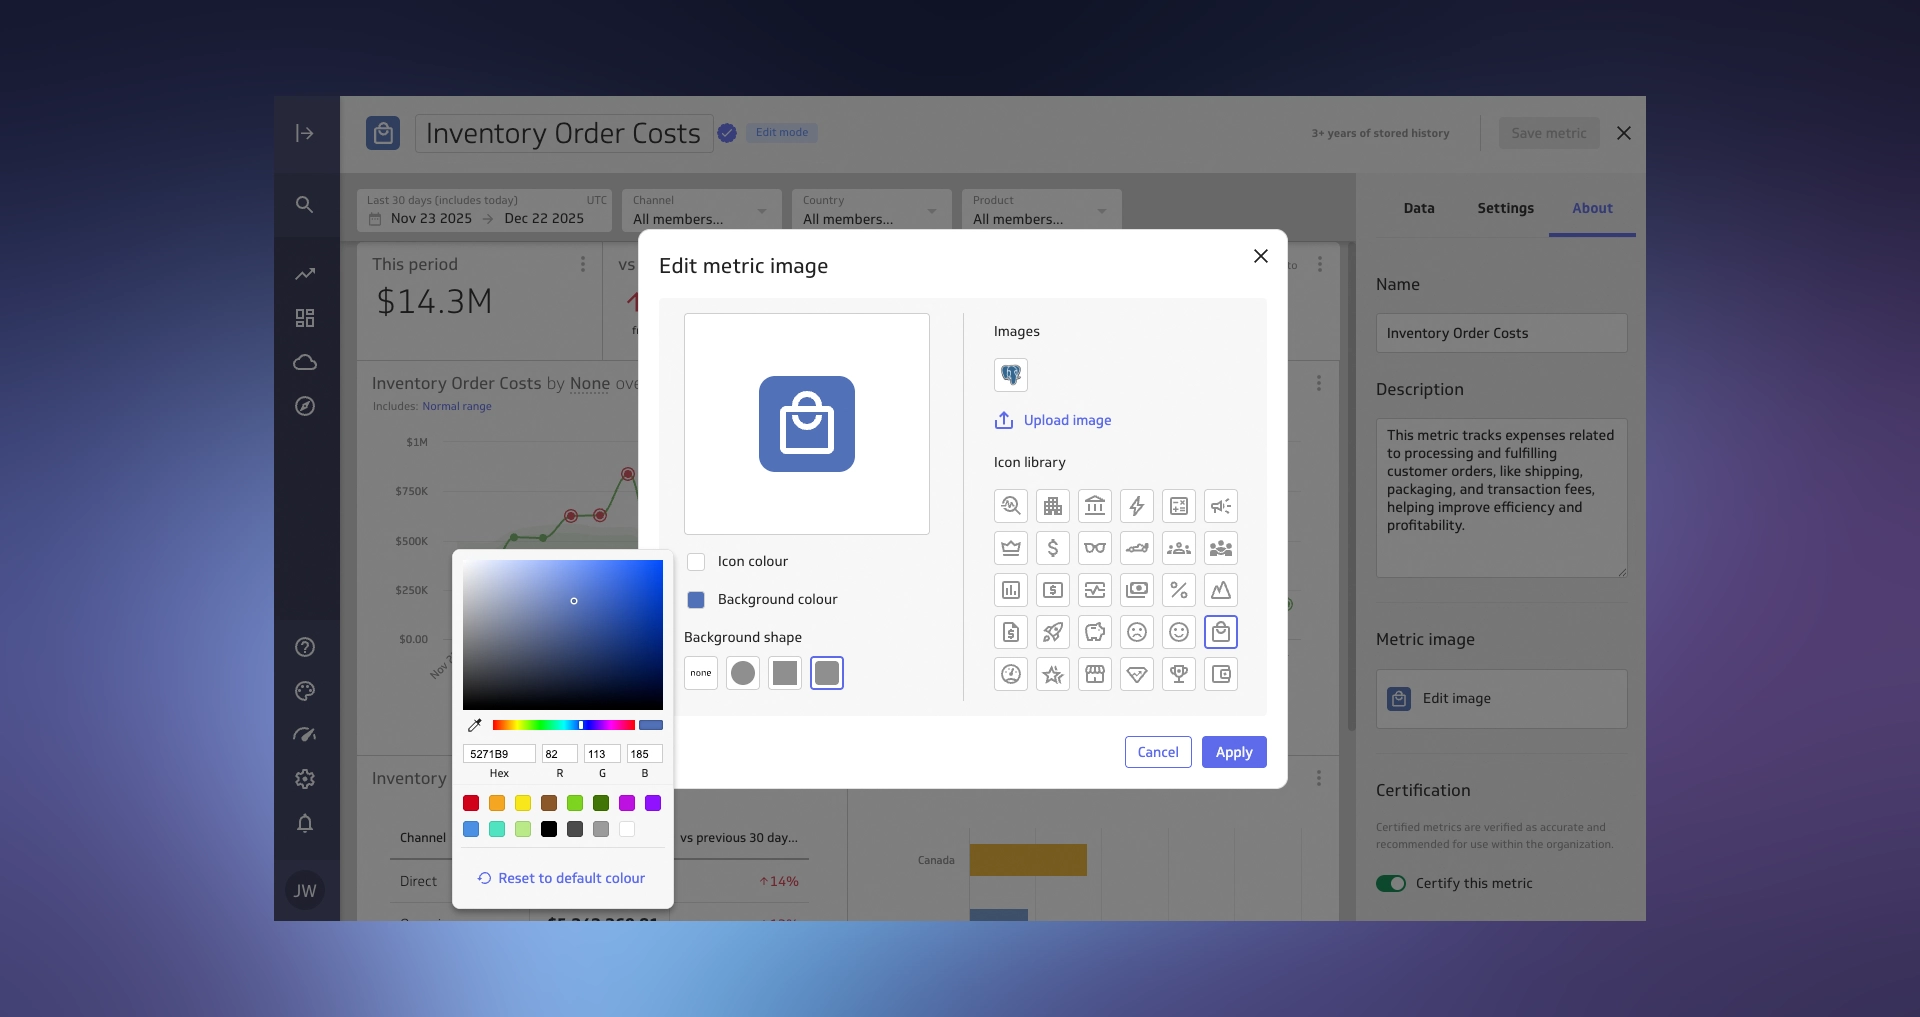Select the rocket icon from the icon library
Image resolution: width=1920 pixels, height=1017 pixels.
pyautogui.click(x=1052, y=632)
